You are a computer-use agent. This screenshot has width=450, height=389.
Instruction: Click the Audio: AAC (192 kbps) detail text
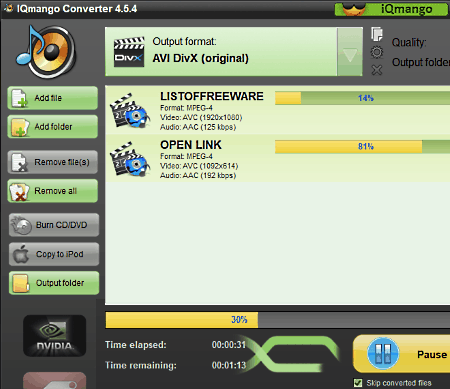198,175
